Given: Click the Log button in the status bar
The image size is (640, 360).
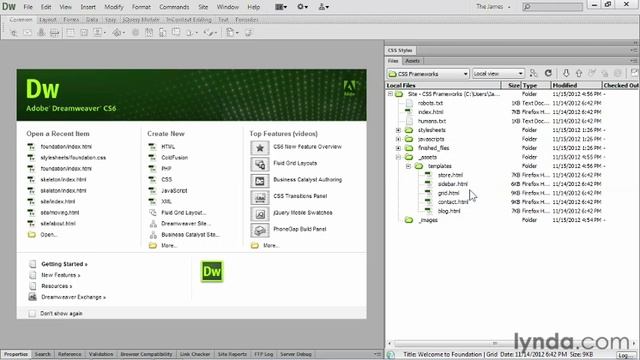Looking at the screenshot, I should [625, 355].
